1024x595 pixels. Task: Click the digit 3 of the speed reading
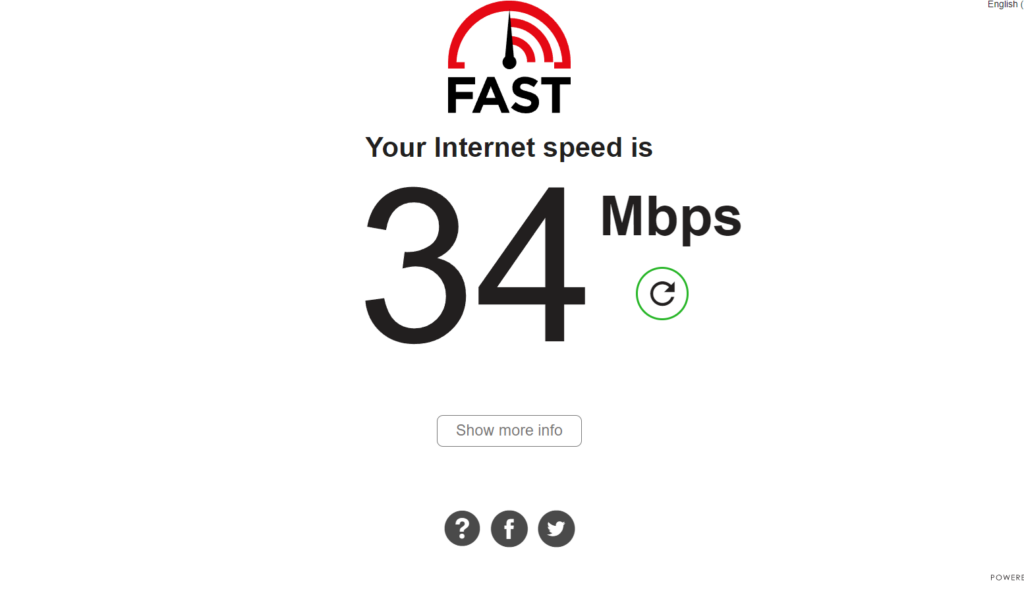416,265
